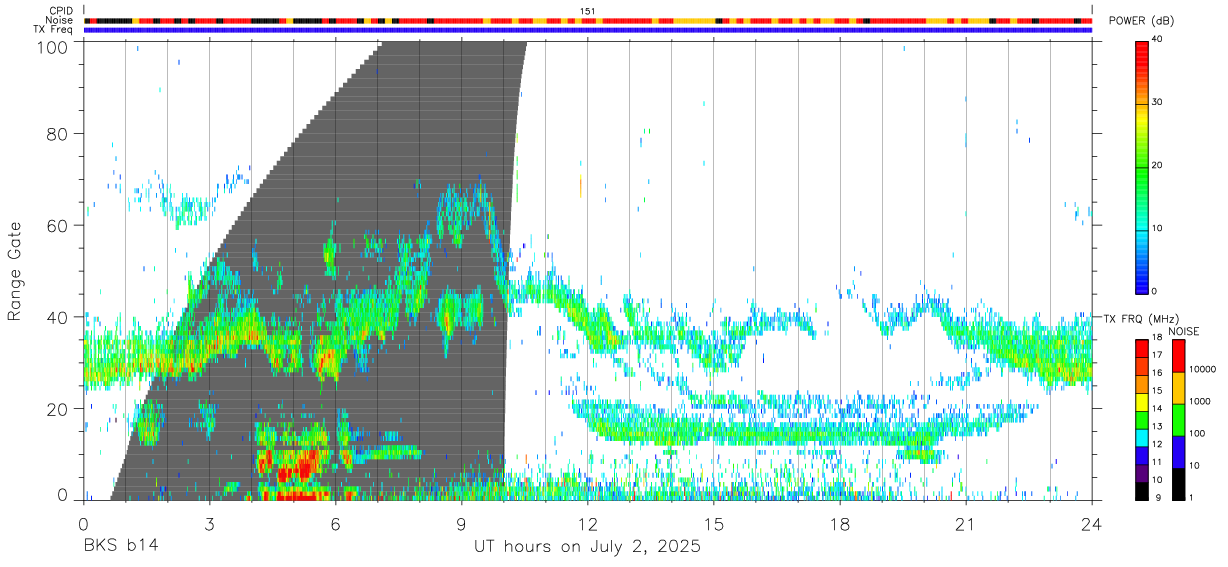Click the 80 tick on the Range Gate axis
Viewport: 1228px width, 567px height.
57,133
